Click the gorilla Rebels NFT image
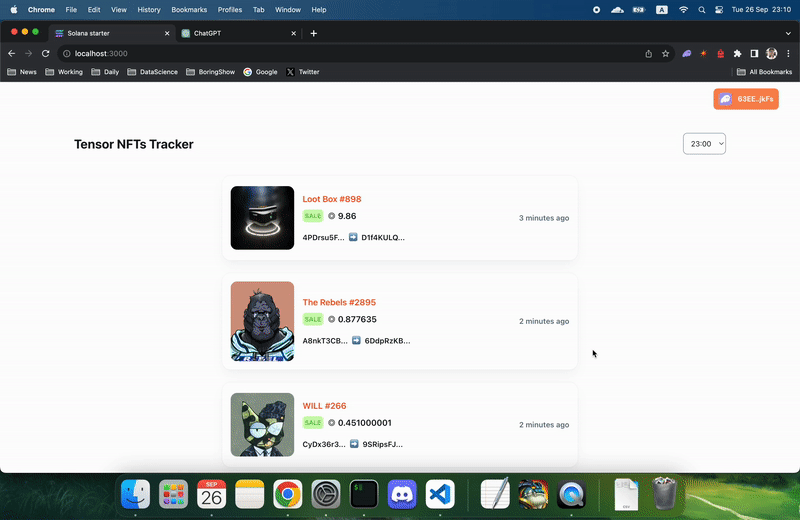This screenshot has height=520, width=800. click(262, 321)
